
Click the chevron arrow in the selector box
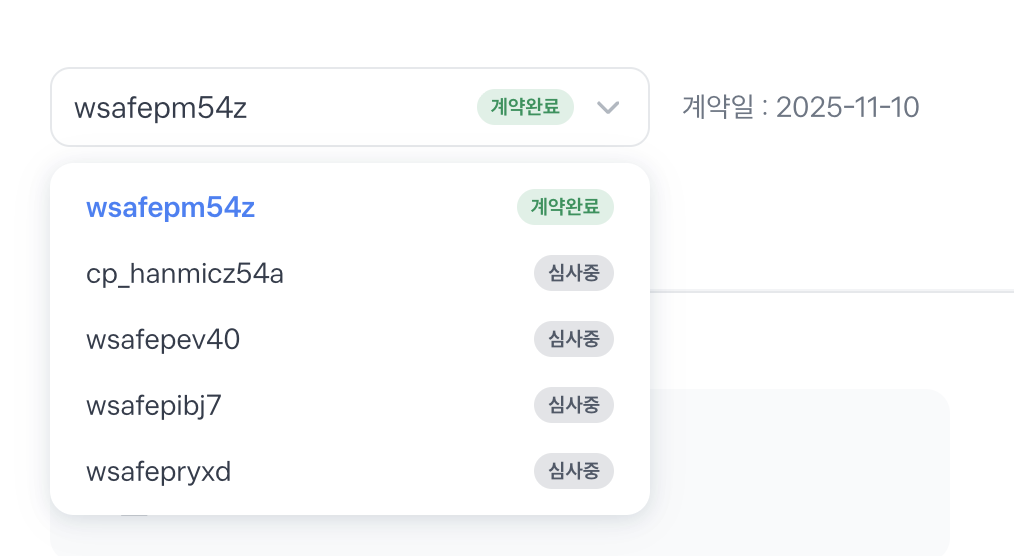point(608,107)
